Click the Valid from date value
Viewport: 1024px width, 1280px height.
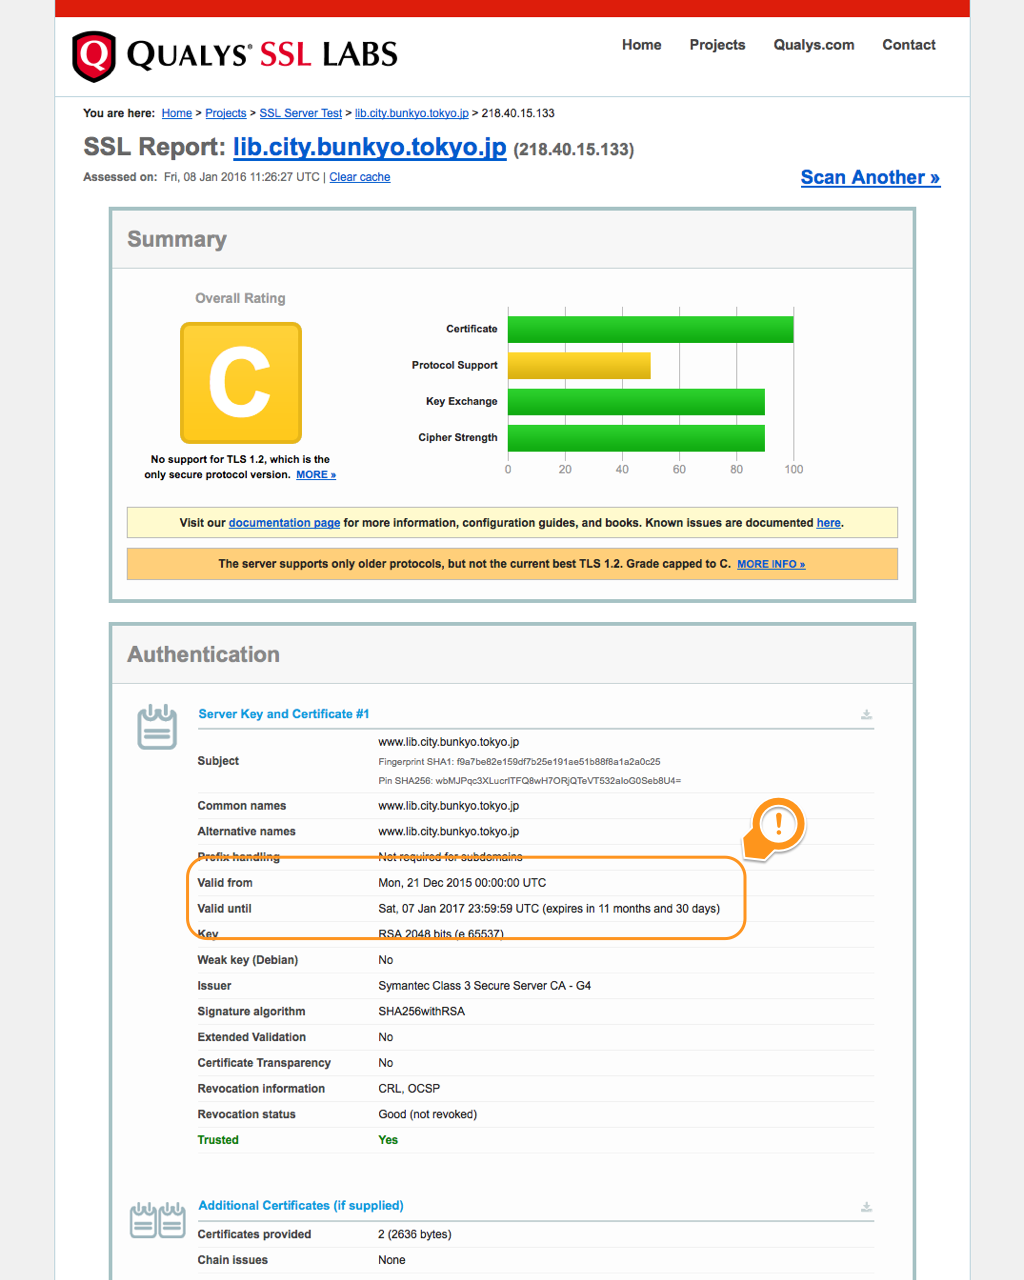point(462,883)
